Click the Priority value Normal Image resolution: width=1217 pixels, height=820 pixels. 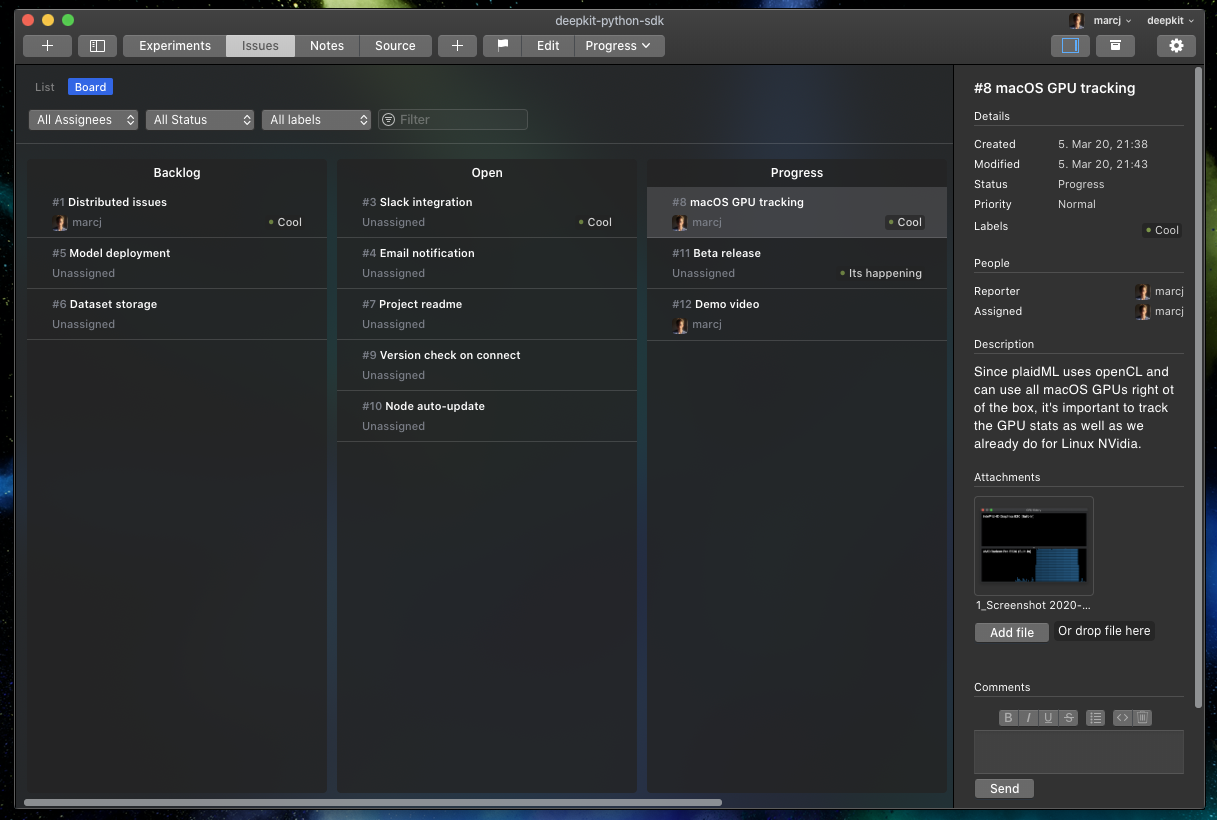(1077, 204)
